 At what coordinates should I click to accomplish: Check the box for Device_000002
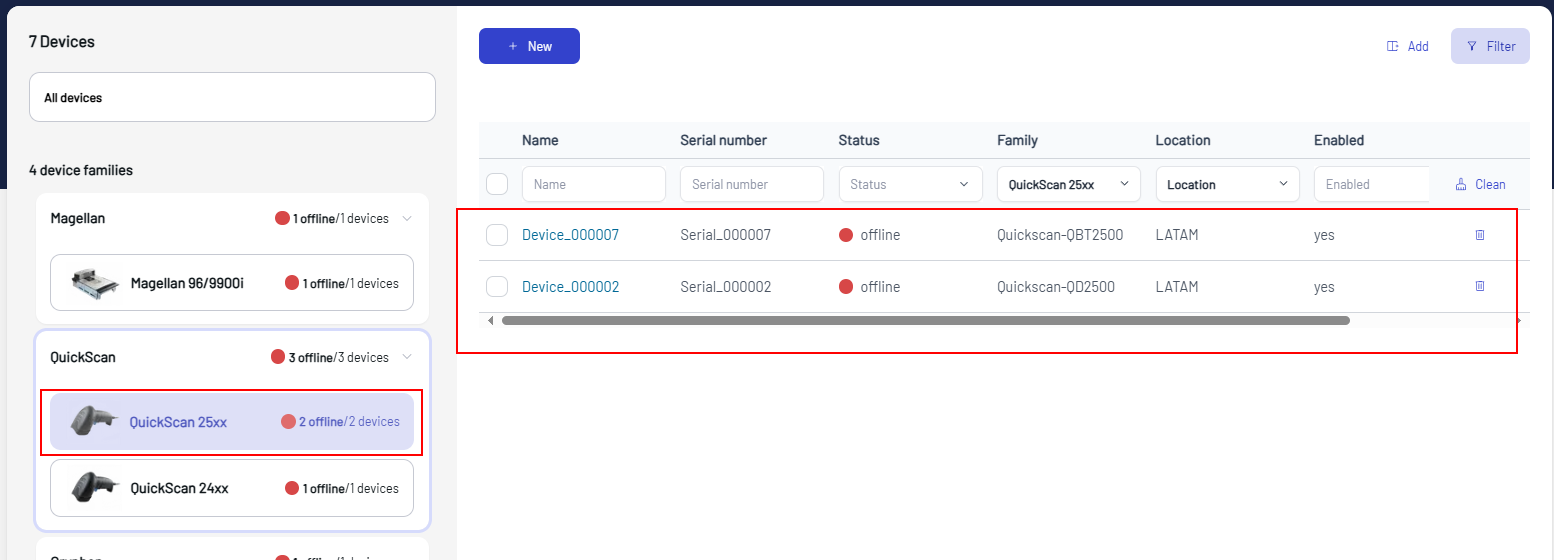[497, 286]
